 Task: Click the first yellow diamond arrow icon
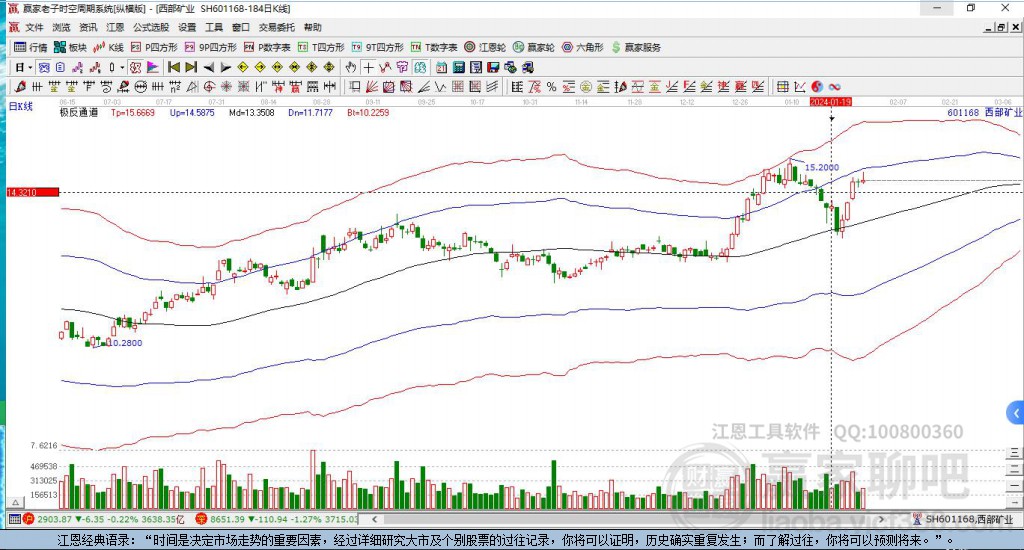coord(243,67)
